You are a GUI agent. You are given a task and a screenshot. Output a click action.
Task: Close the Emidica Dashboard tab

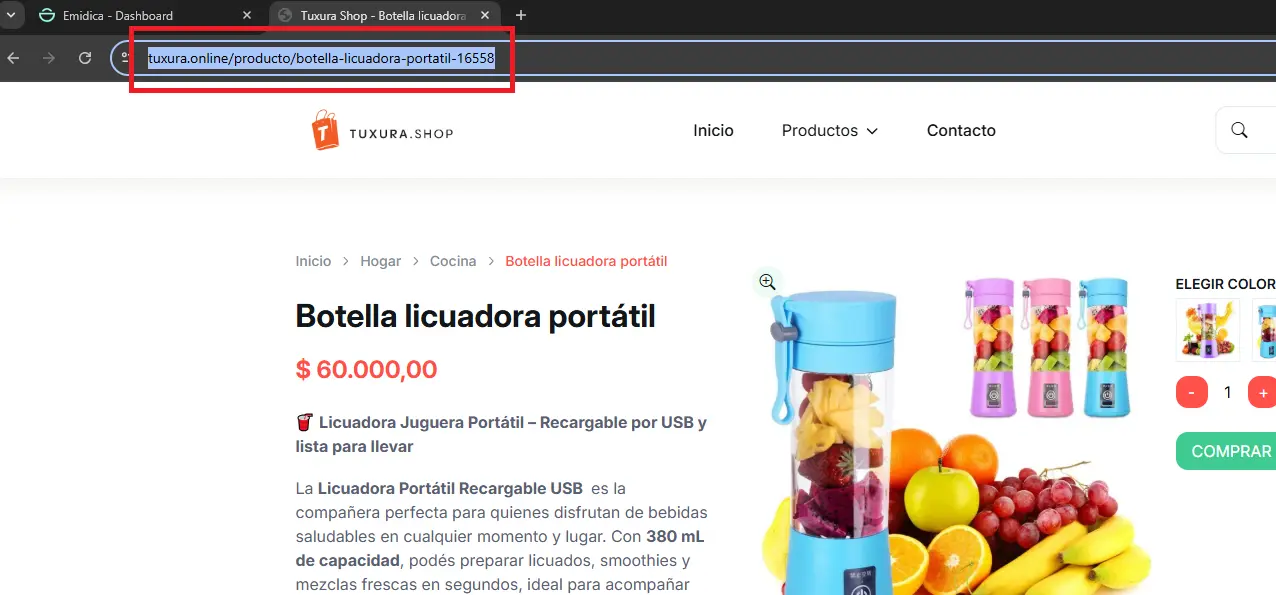pyautogui.click(x=247, y=15)
